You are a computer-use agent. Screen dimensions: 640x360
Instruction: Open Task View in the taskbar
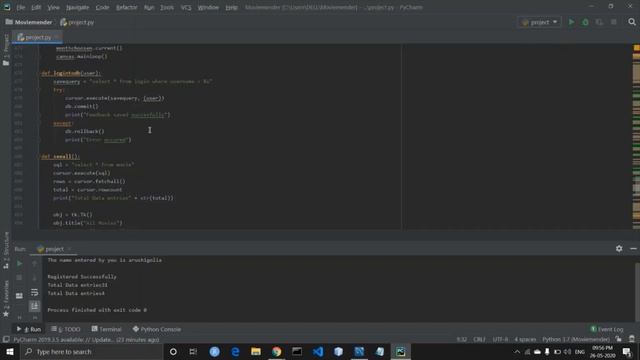pyautogui.click(x=193, y=352)
